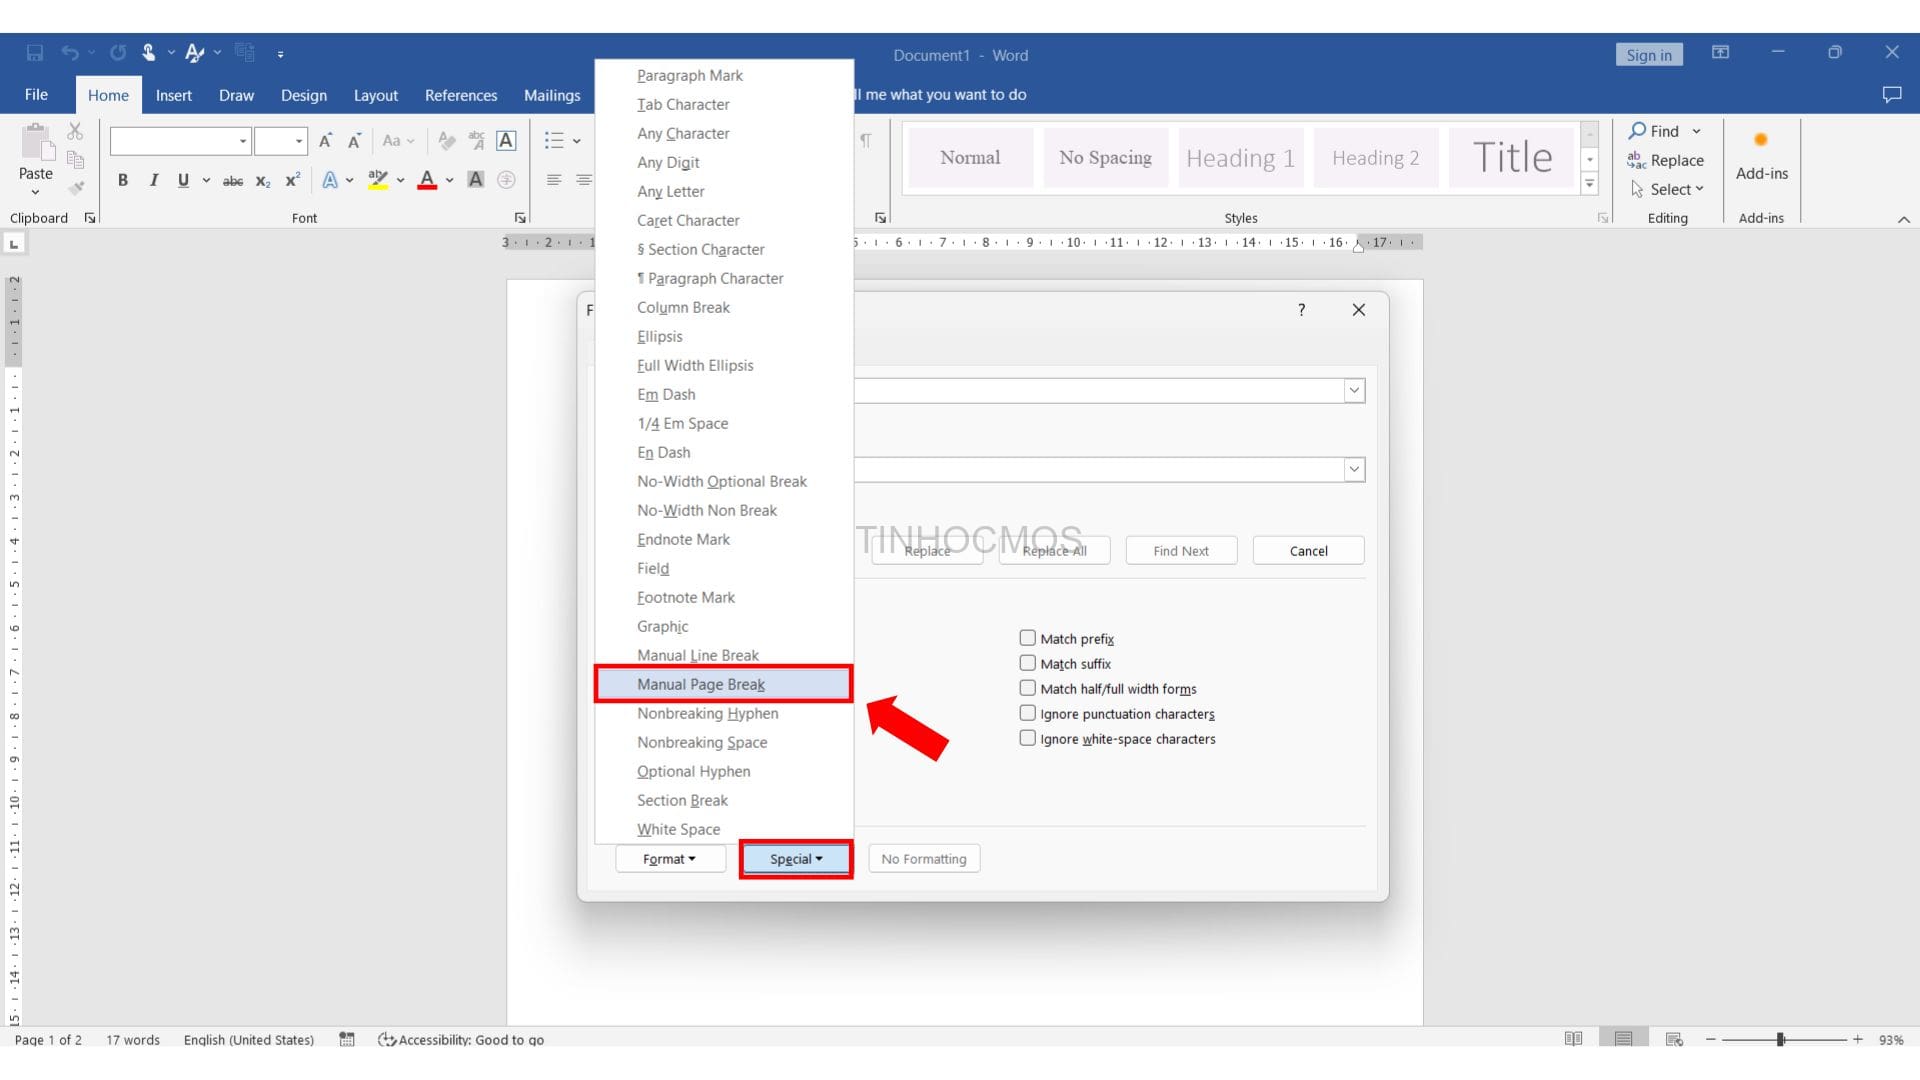This screenshot has width=1920, height=1080.
Task: Select the Superscript formatting icon
Action: point(293,179)
